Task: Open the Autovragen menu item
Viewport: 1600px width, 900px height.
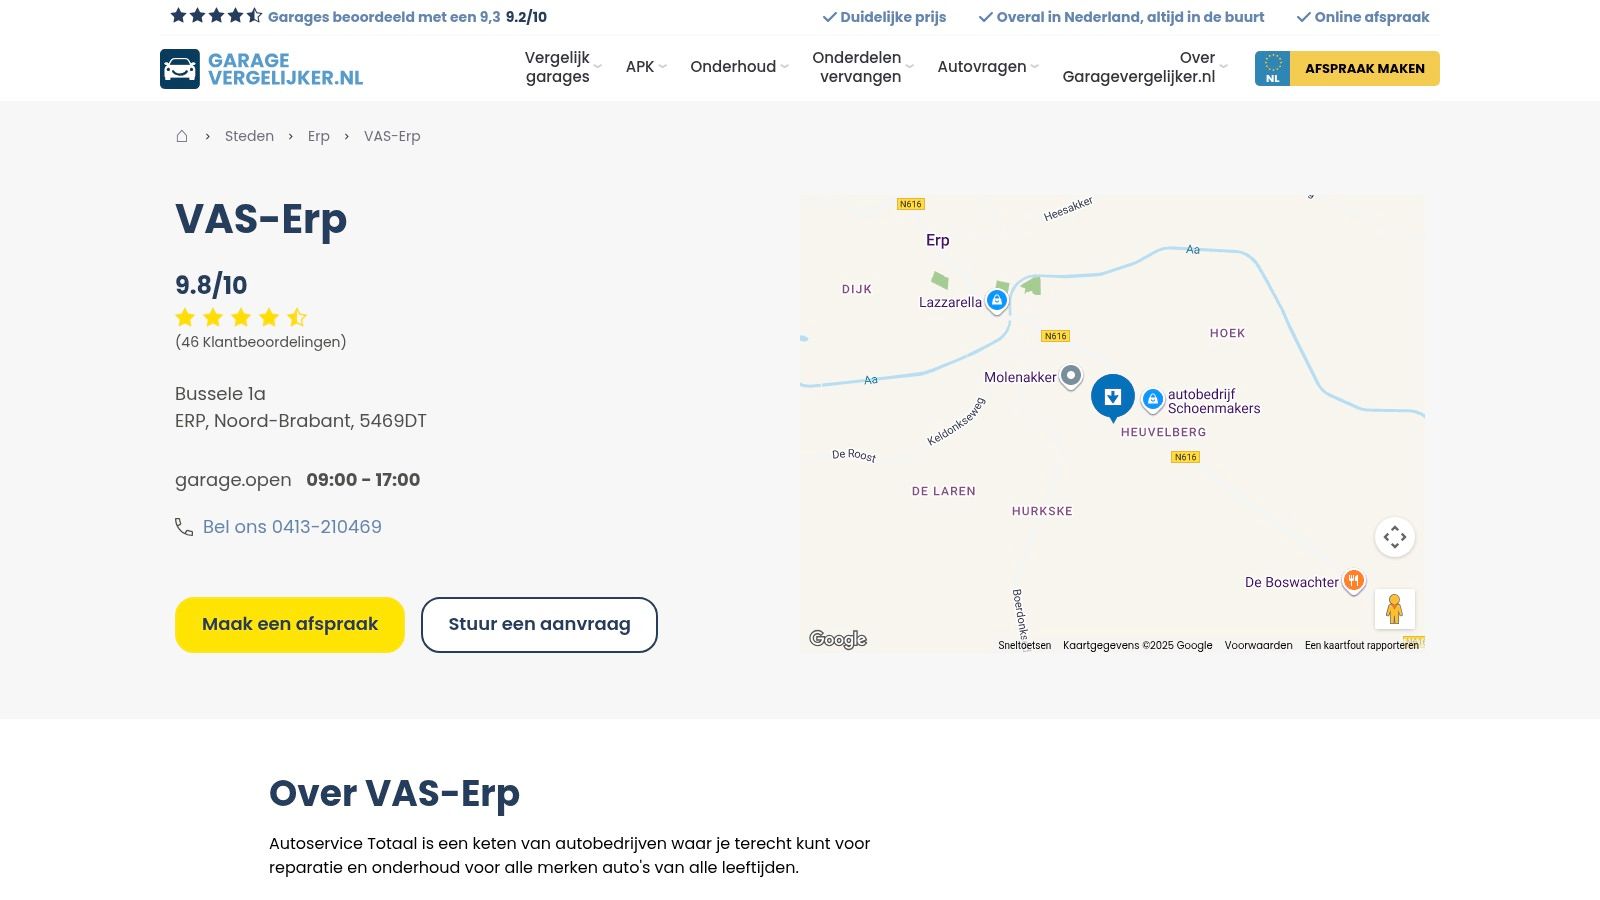Action: click(x=981, y=67)
